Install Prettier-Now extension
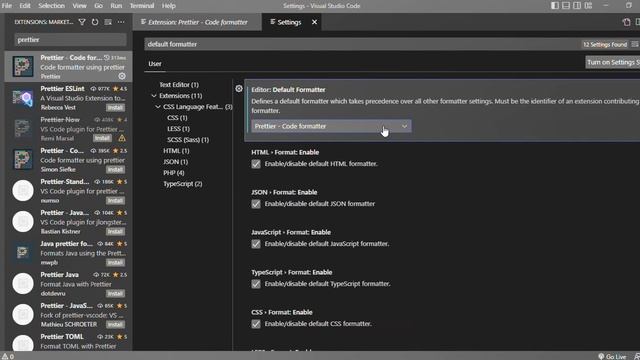 pos(102,138)
